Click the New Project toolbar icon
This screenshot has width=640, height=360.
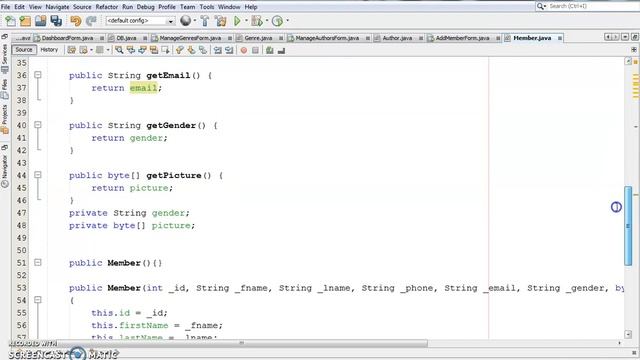tap(25, 21)
